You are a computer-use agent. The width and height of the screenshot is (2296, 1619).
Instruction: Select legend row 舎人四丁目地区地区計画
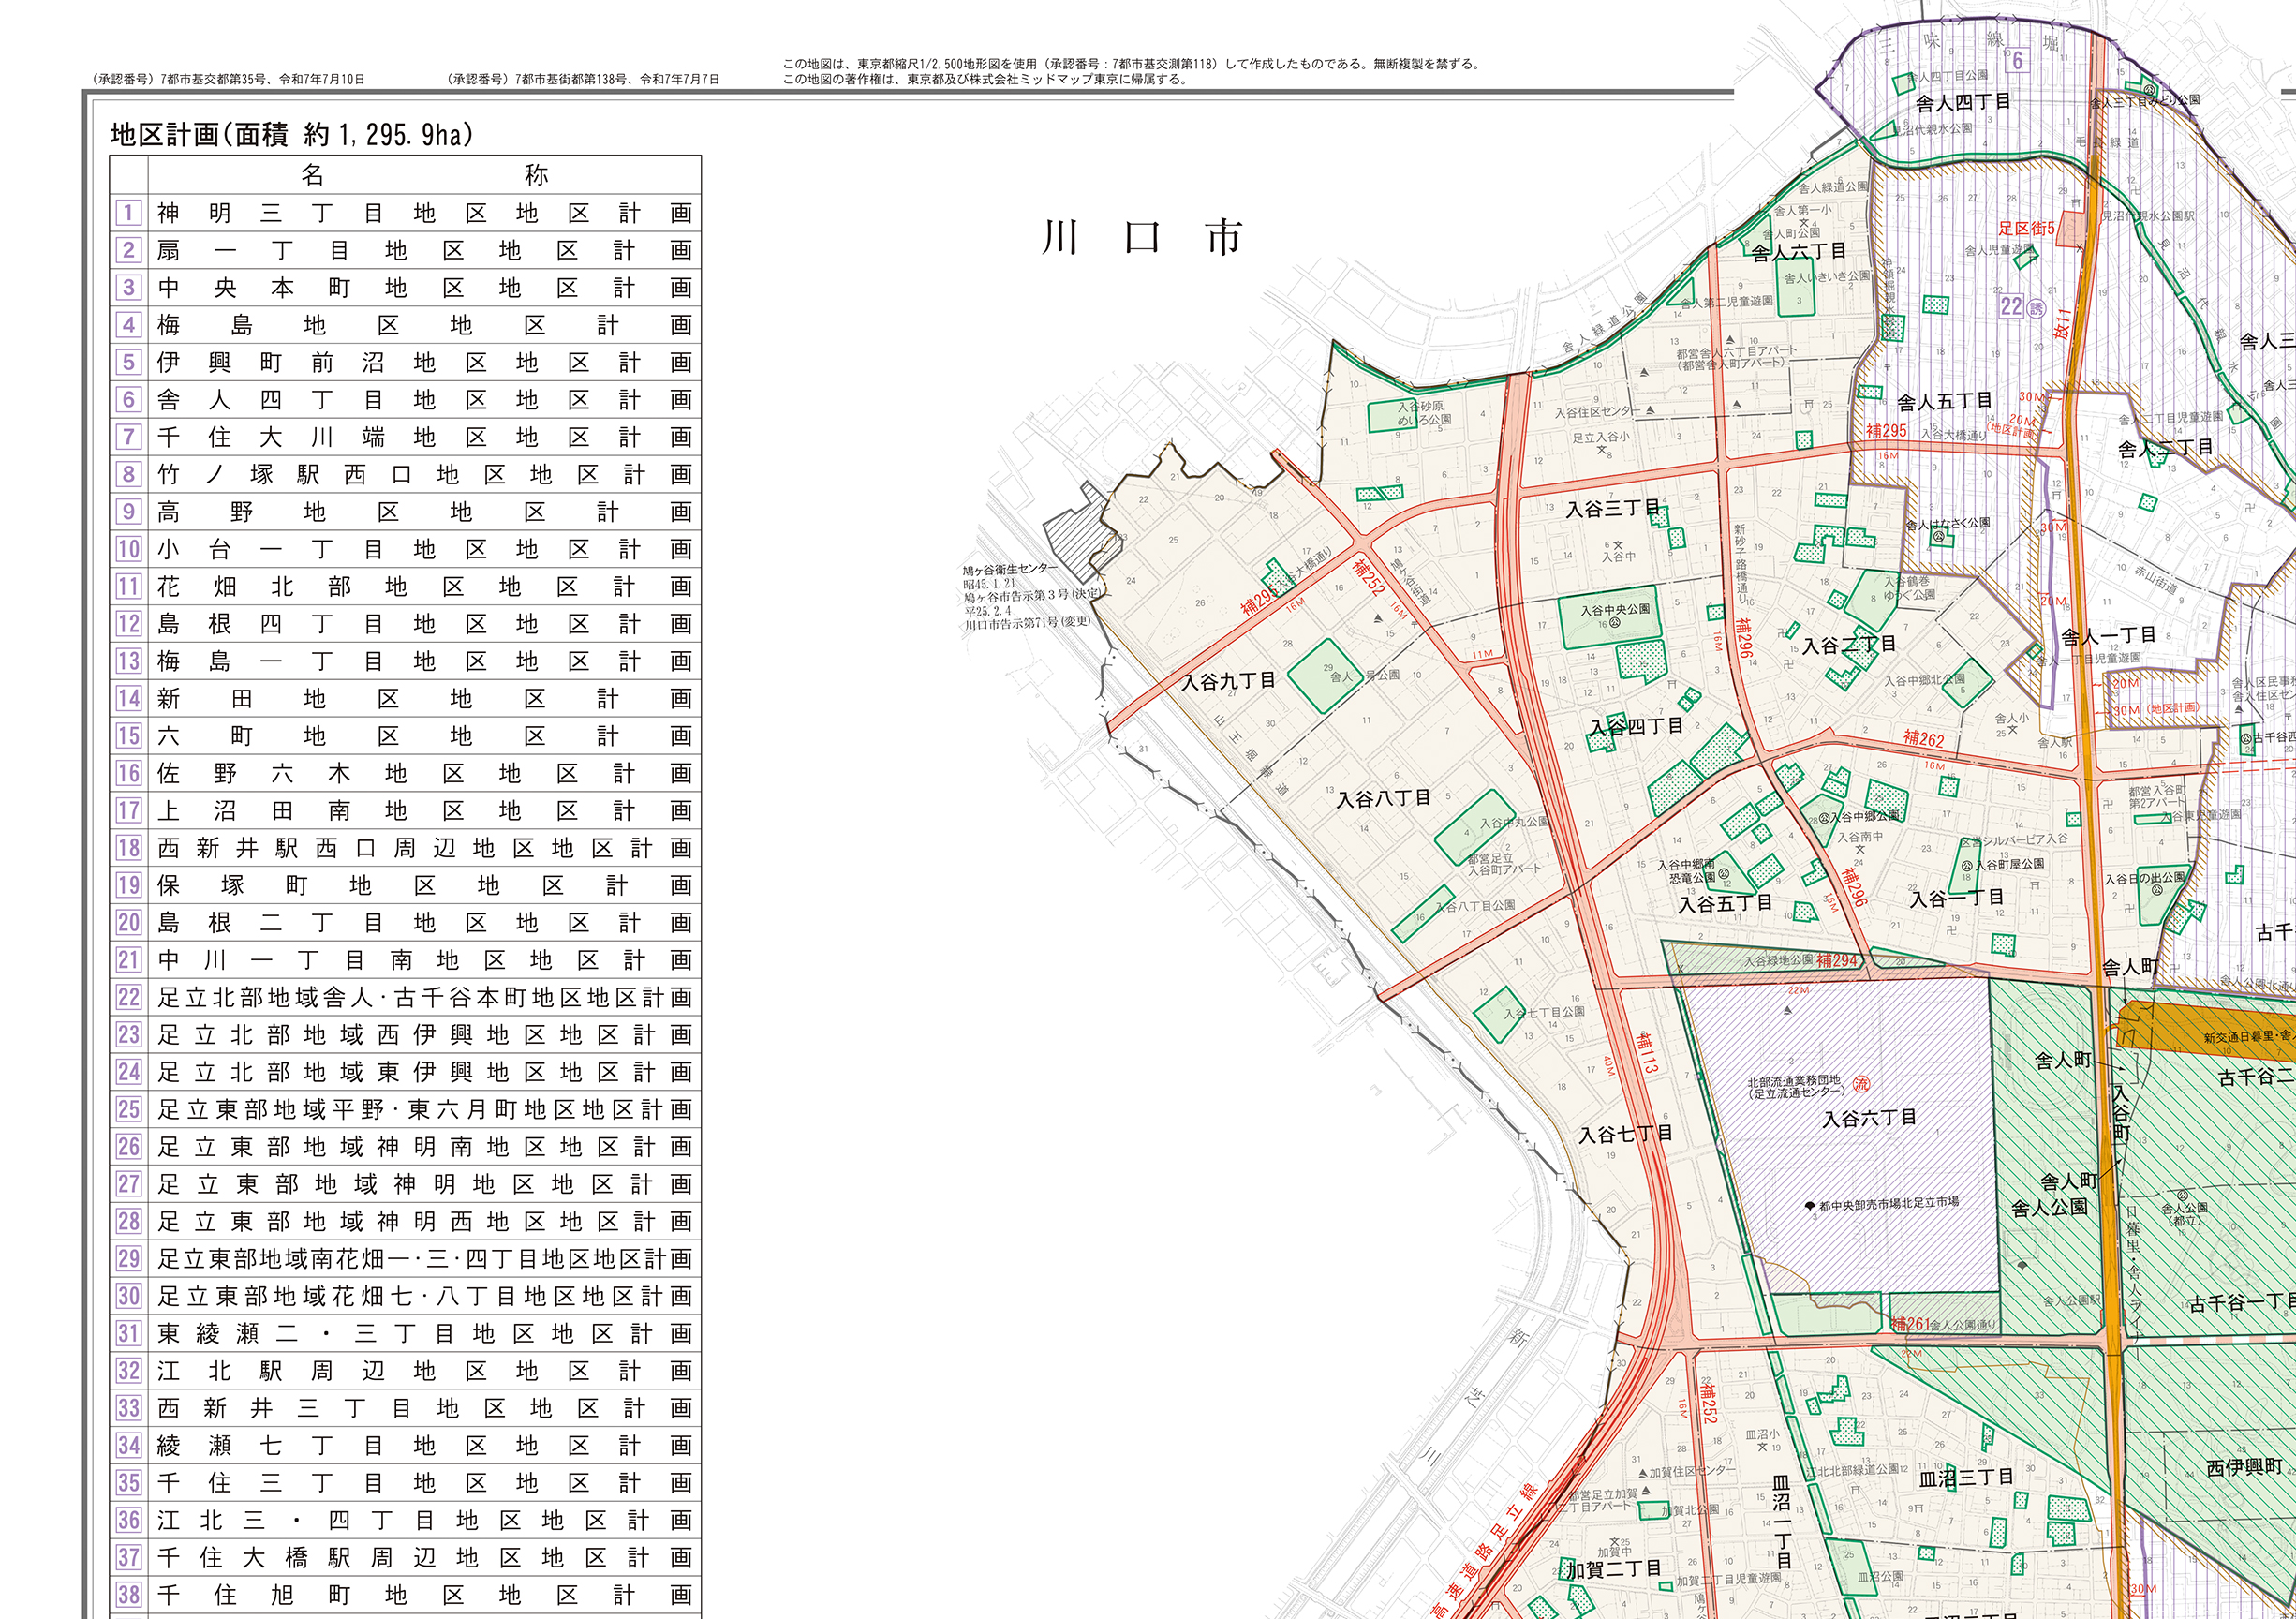click(x=424, y=400)
